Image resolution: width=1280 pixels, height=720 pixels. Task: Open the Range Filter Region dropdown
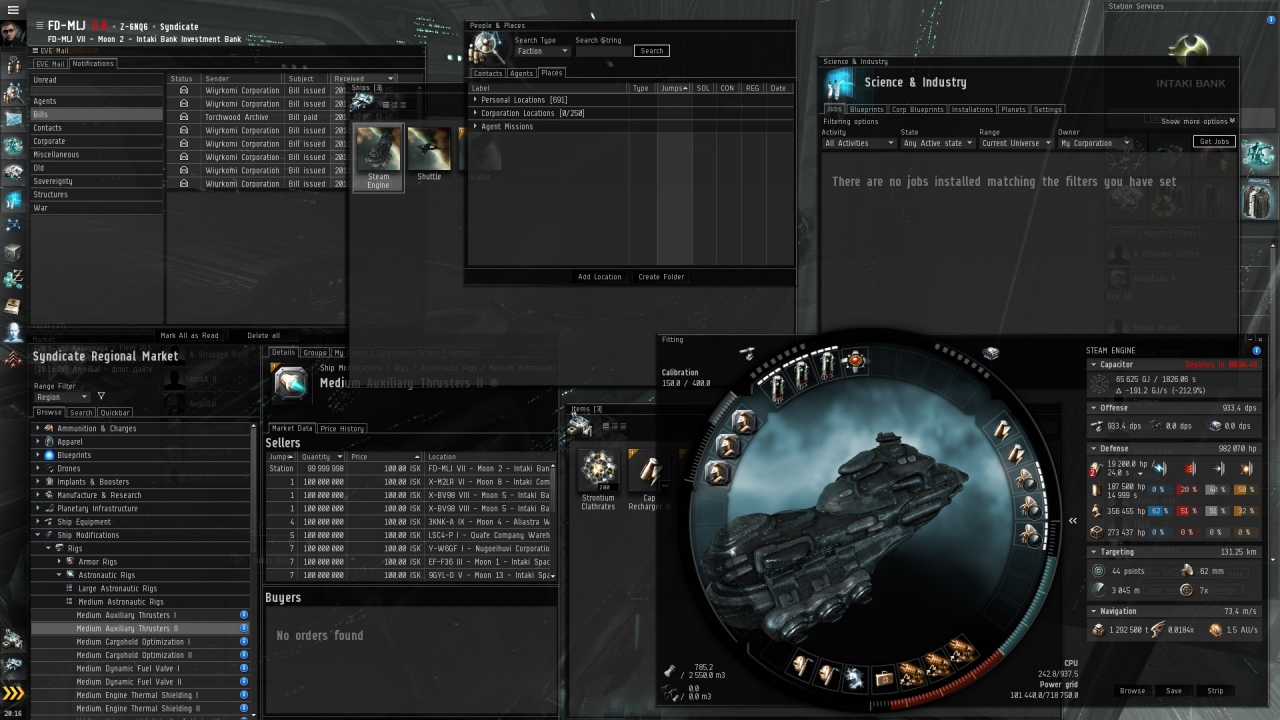click(x=62, y=397)
